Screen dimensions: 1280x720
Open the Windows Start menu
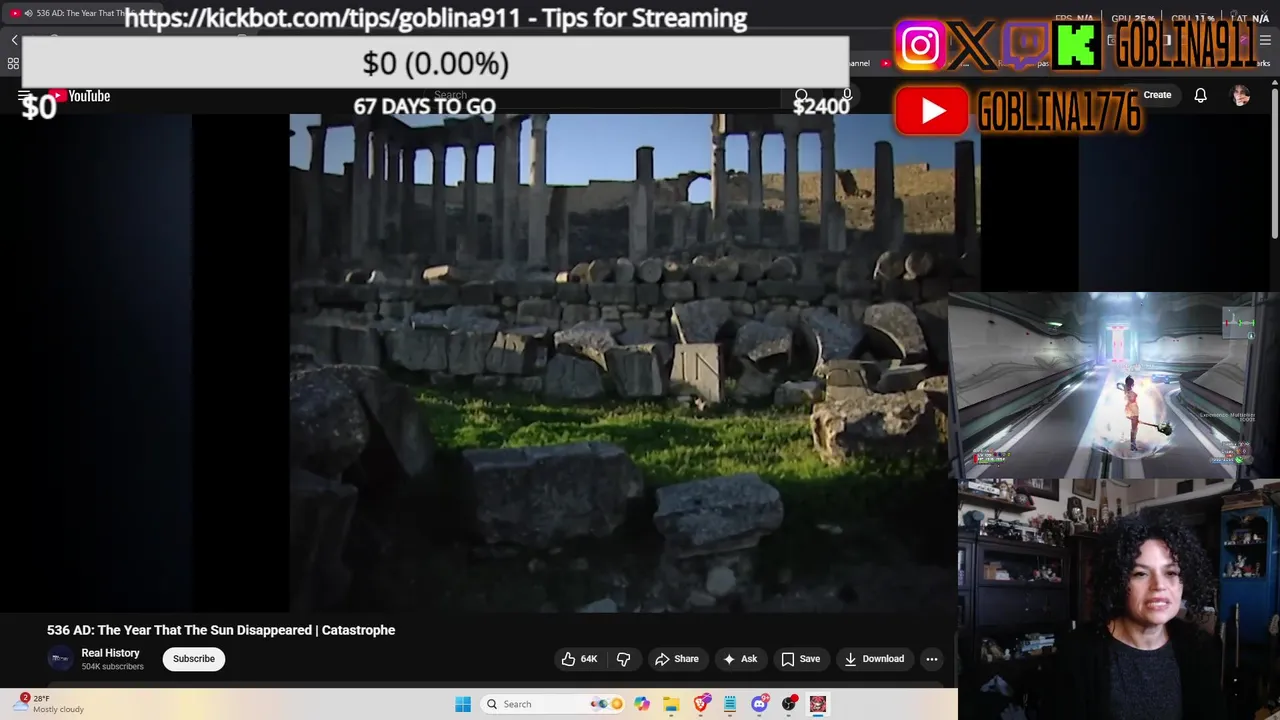(x=463, y=704)
